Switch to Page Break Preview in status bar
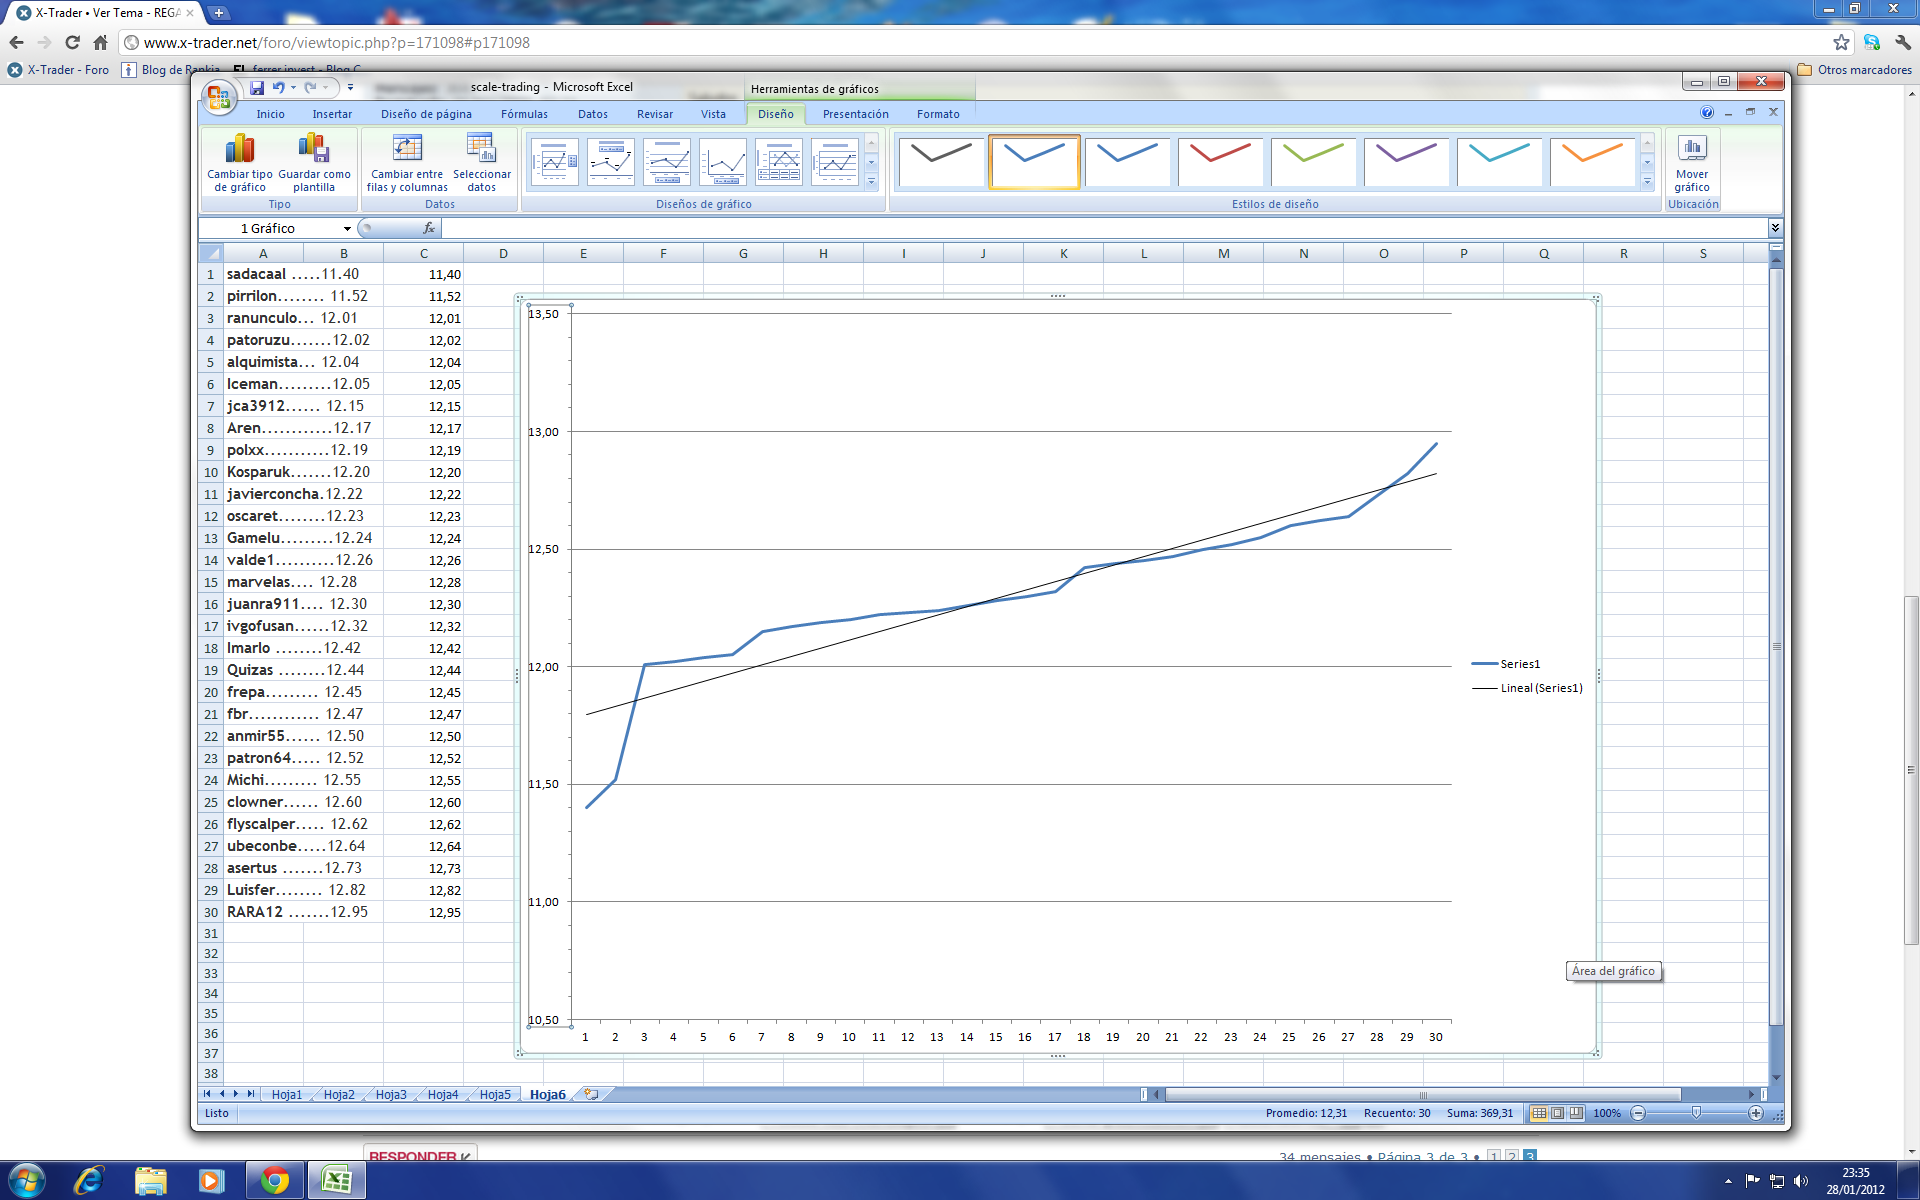The width and height of the screenshot is (1920, 1200). point(1576,1113)
